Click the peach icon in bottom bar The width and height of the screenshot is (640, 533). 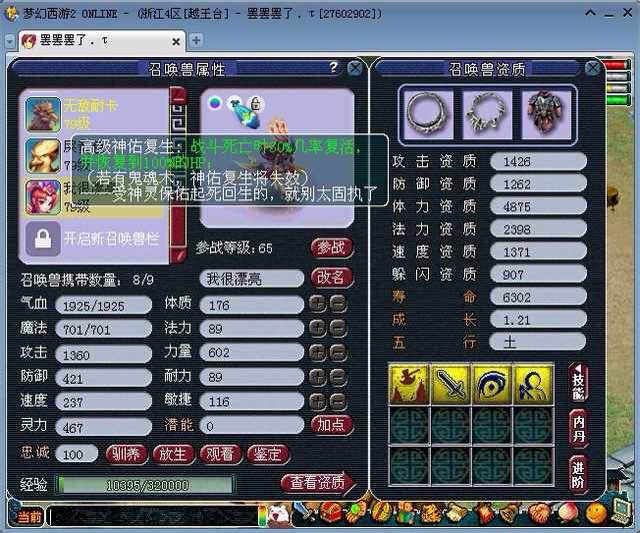(568, 513)
